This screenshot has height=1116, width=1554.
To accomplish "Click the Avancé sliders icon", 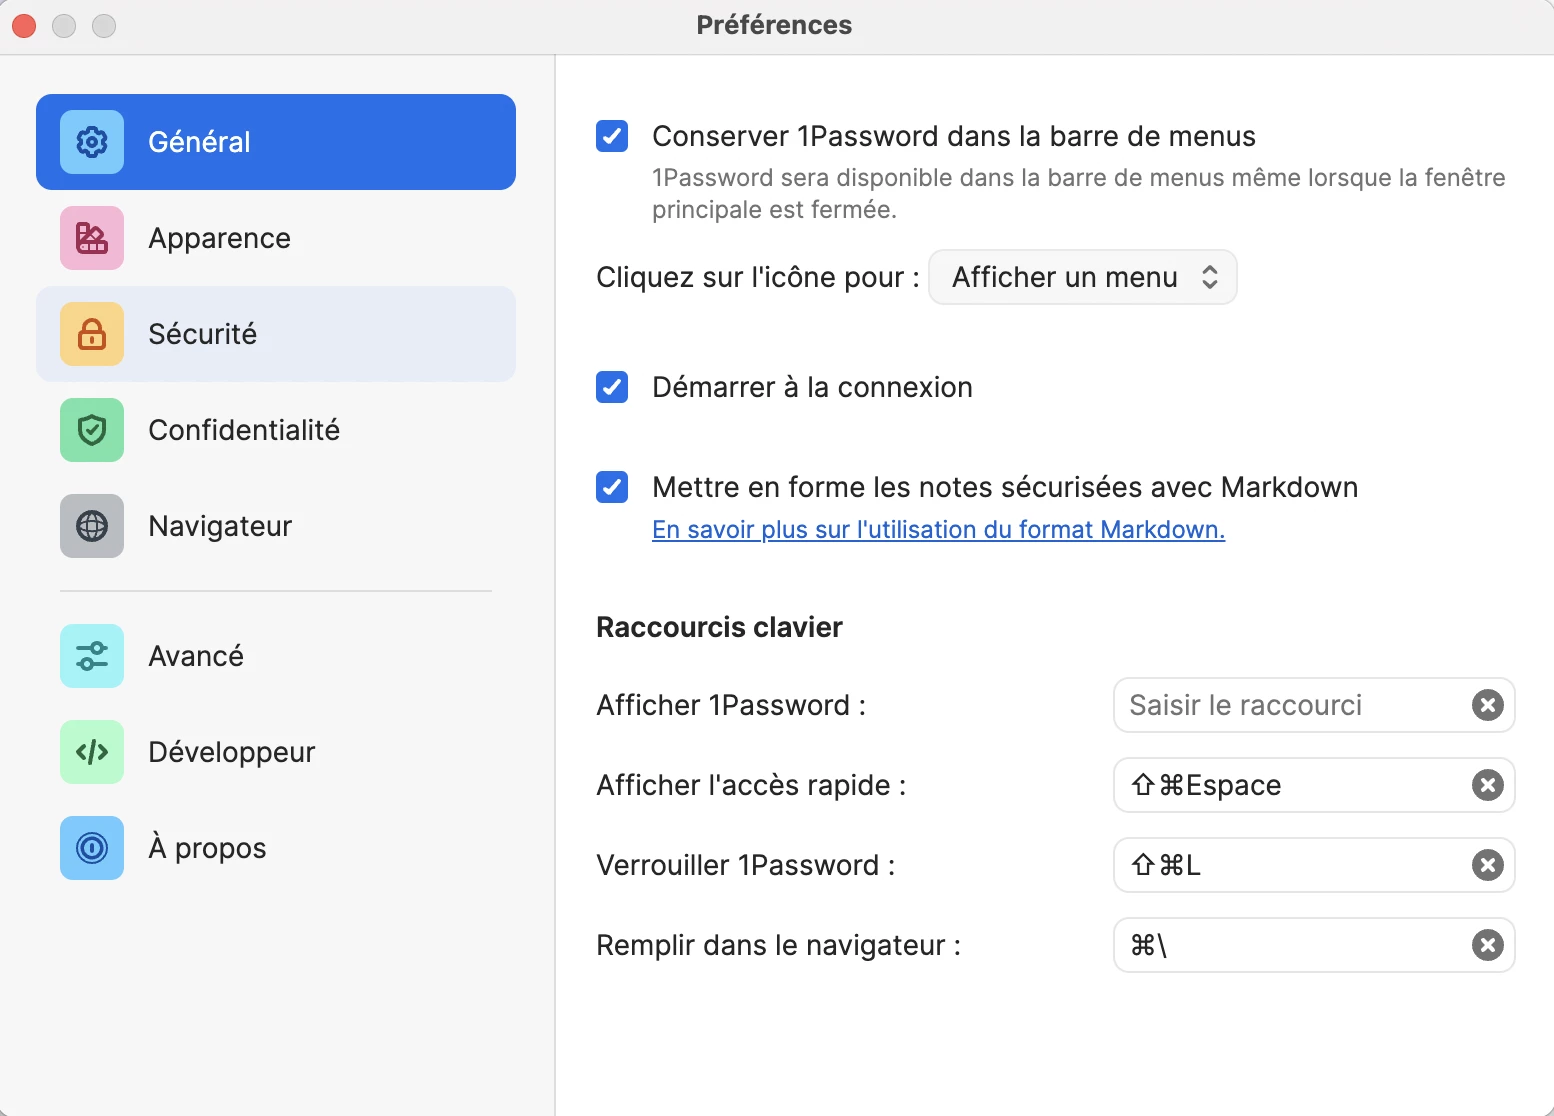I will tap(92, 656).
